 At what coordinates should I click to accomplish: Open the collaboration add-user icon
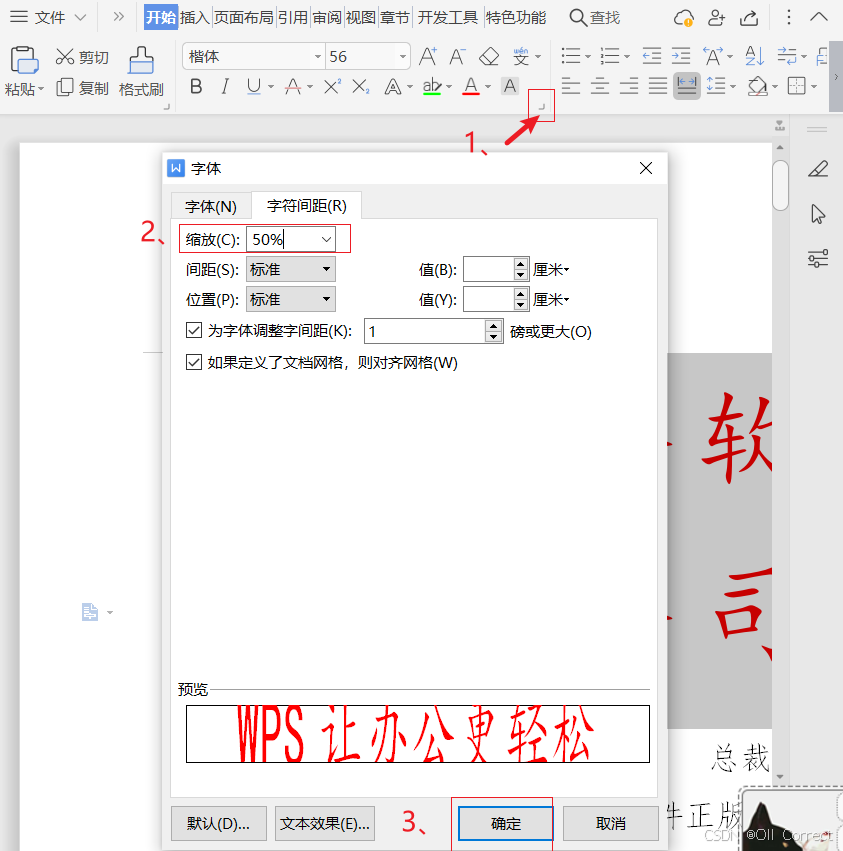[717, 18]
